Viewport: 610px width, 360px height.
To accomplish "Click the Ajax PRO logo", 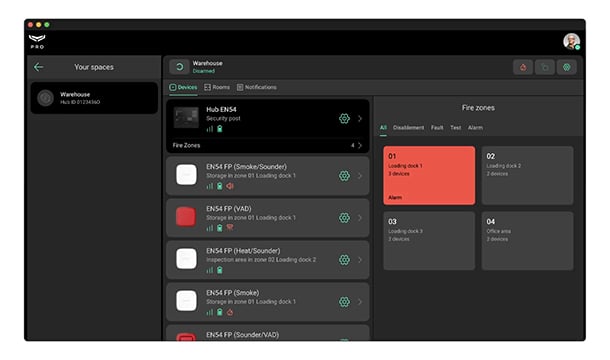I will pos(37,41).
